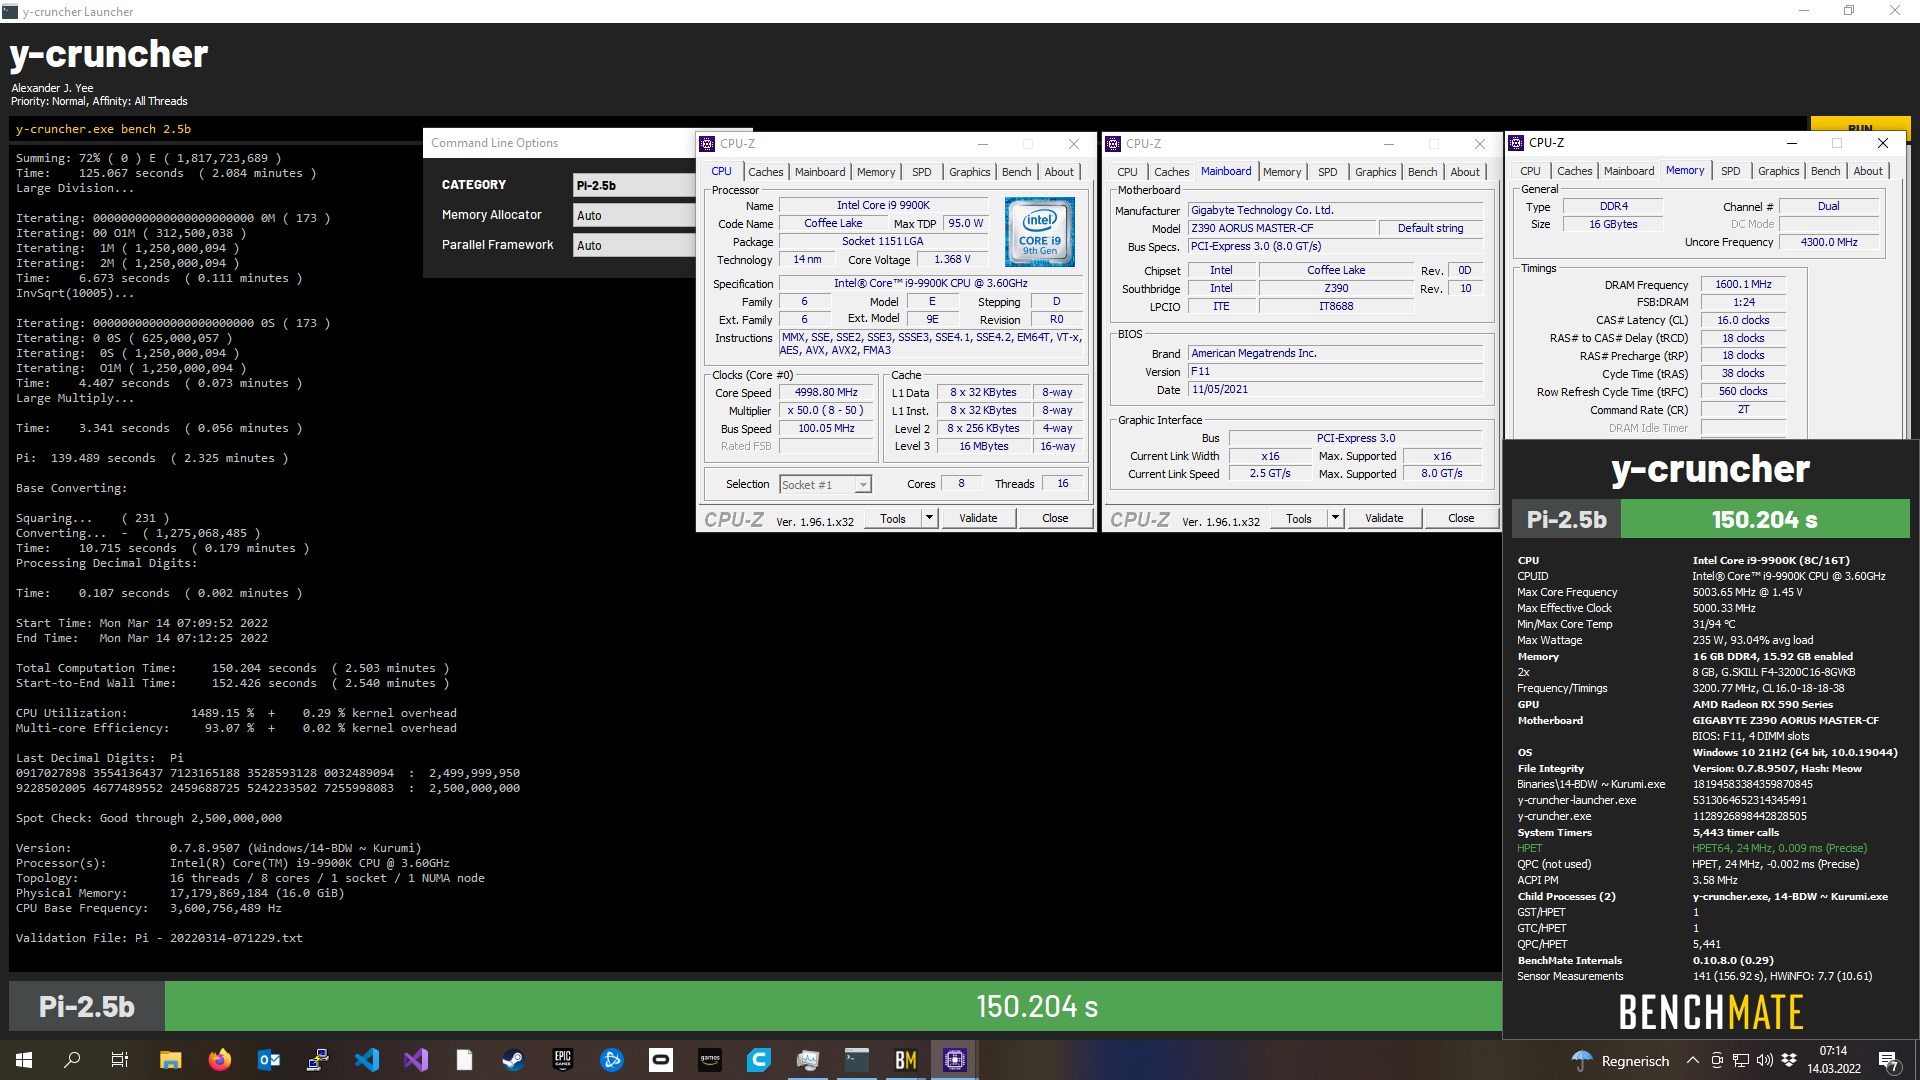Open the notification center with 7 notifications
Viewport: 1920px width, 1080px height.
1888,1060
